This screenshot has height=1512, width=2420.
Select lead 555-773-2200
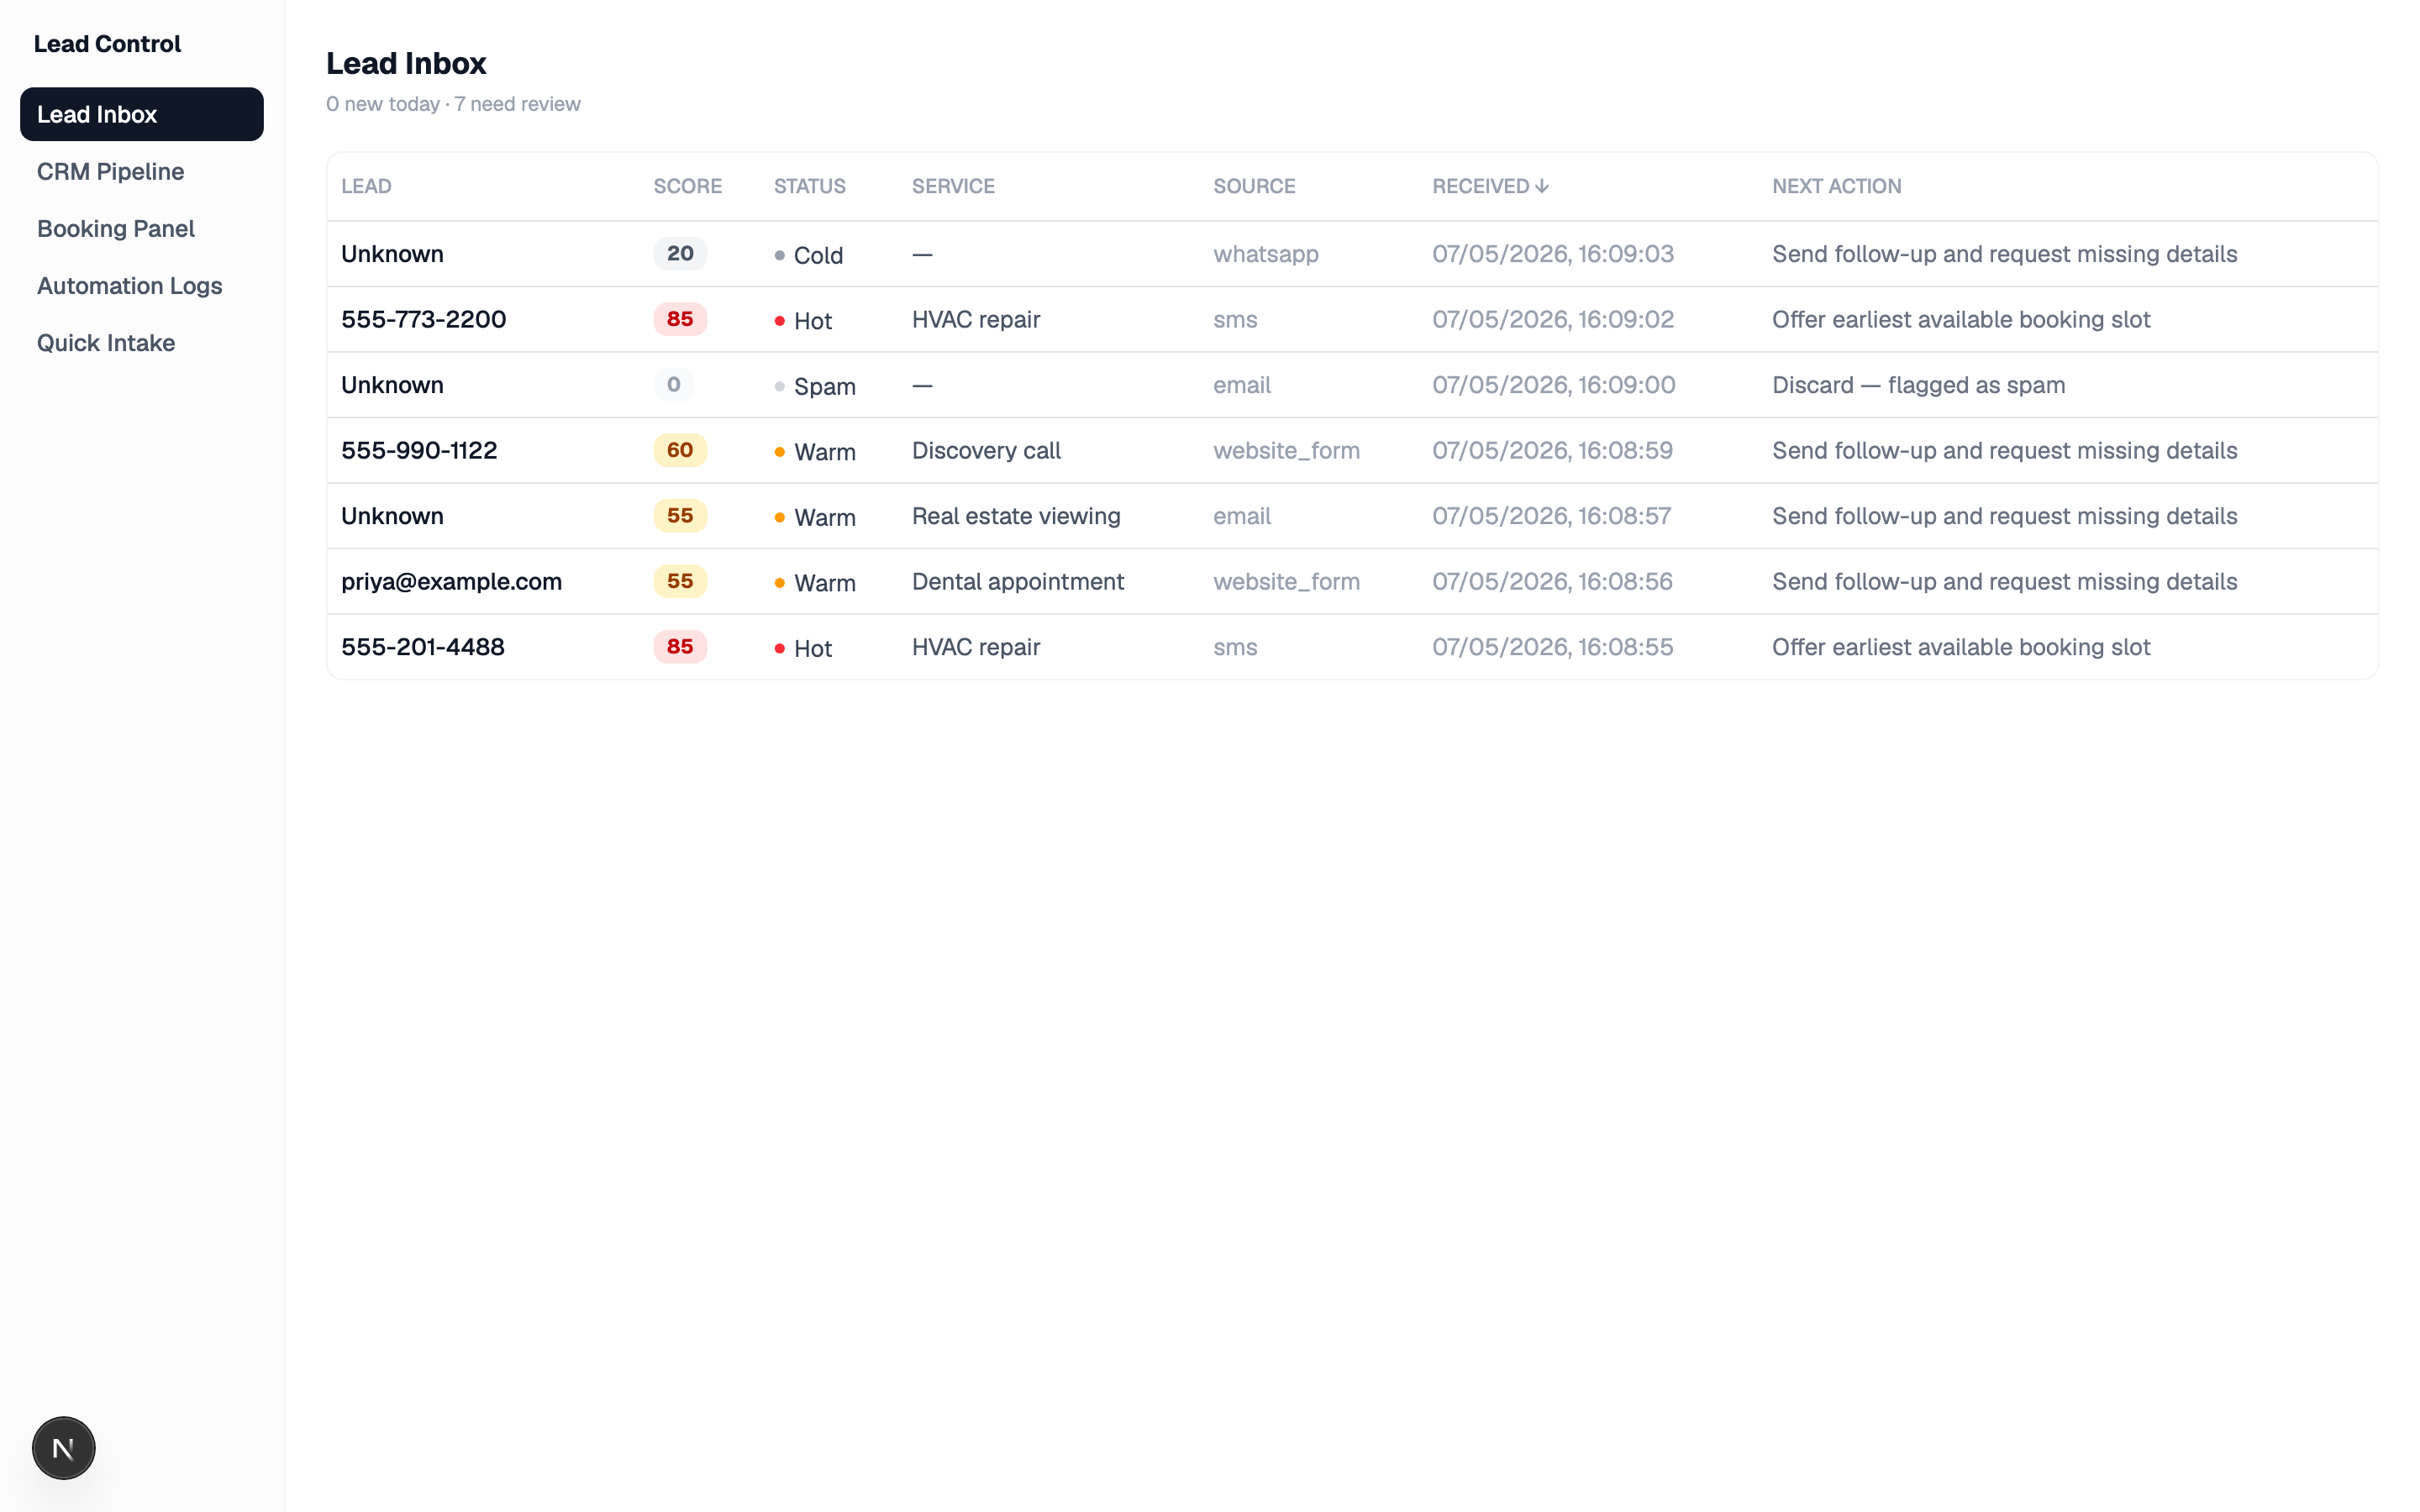423,319
